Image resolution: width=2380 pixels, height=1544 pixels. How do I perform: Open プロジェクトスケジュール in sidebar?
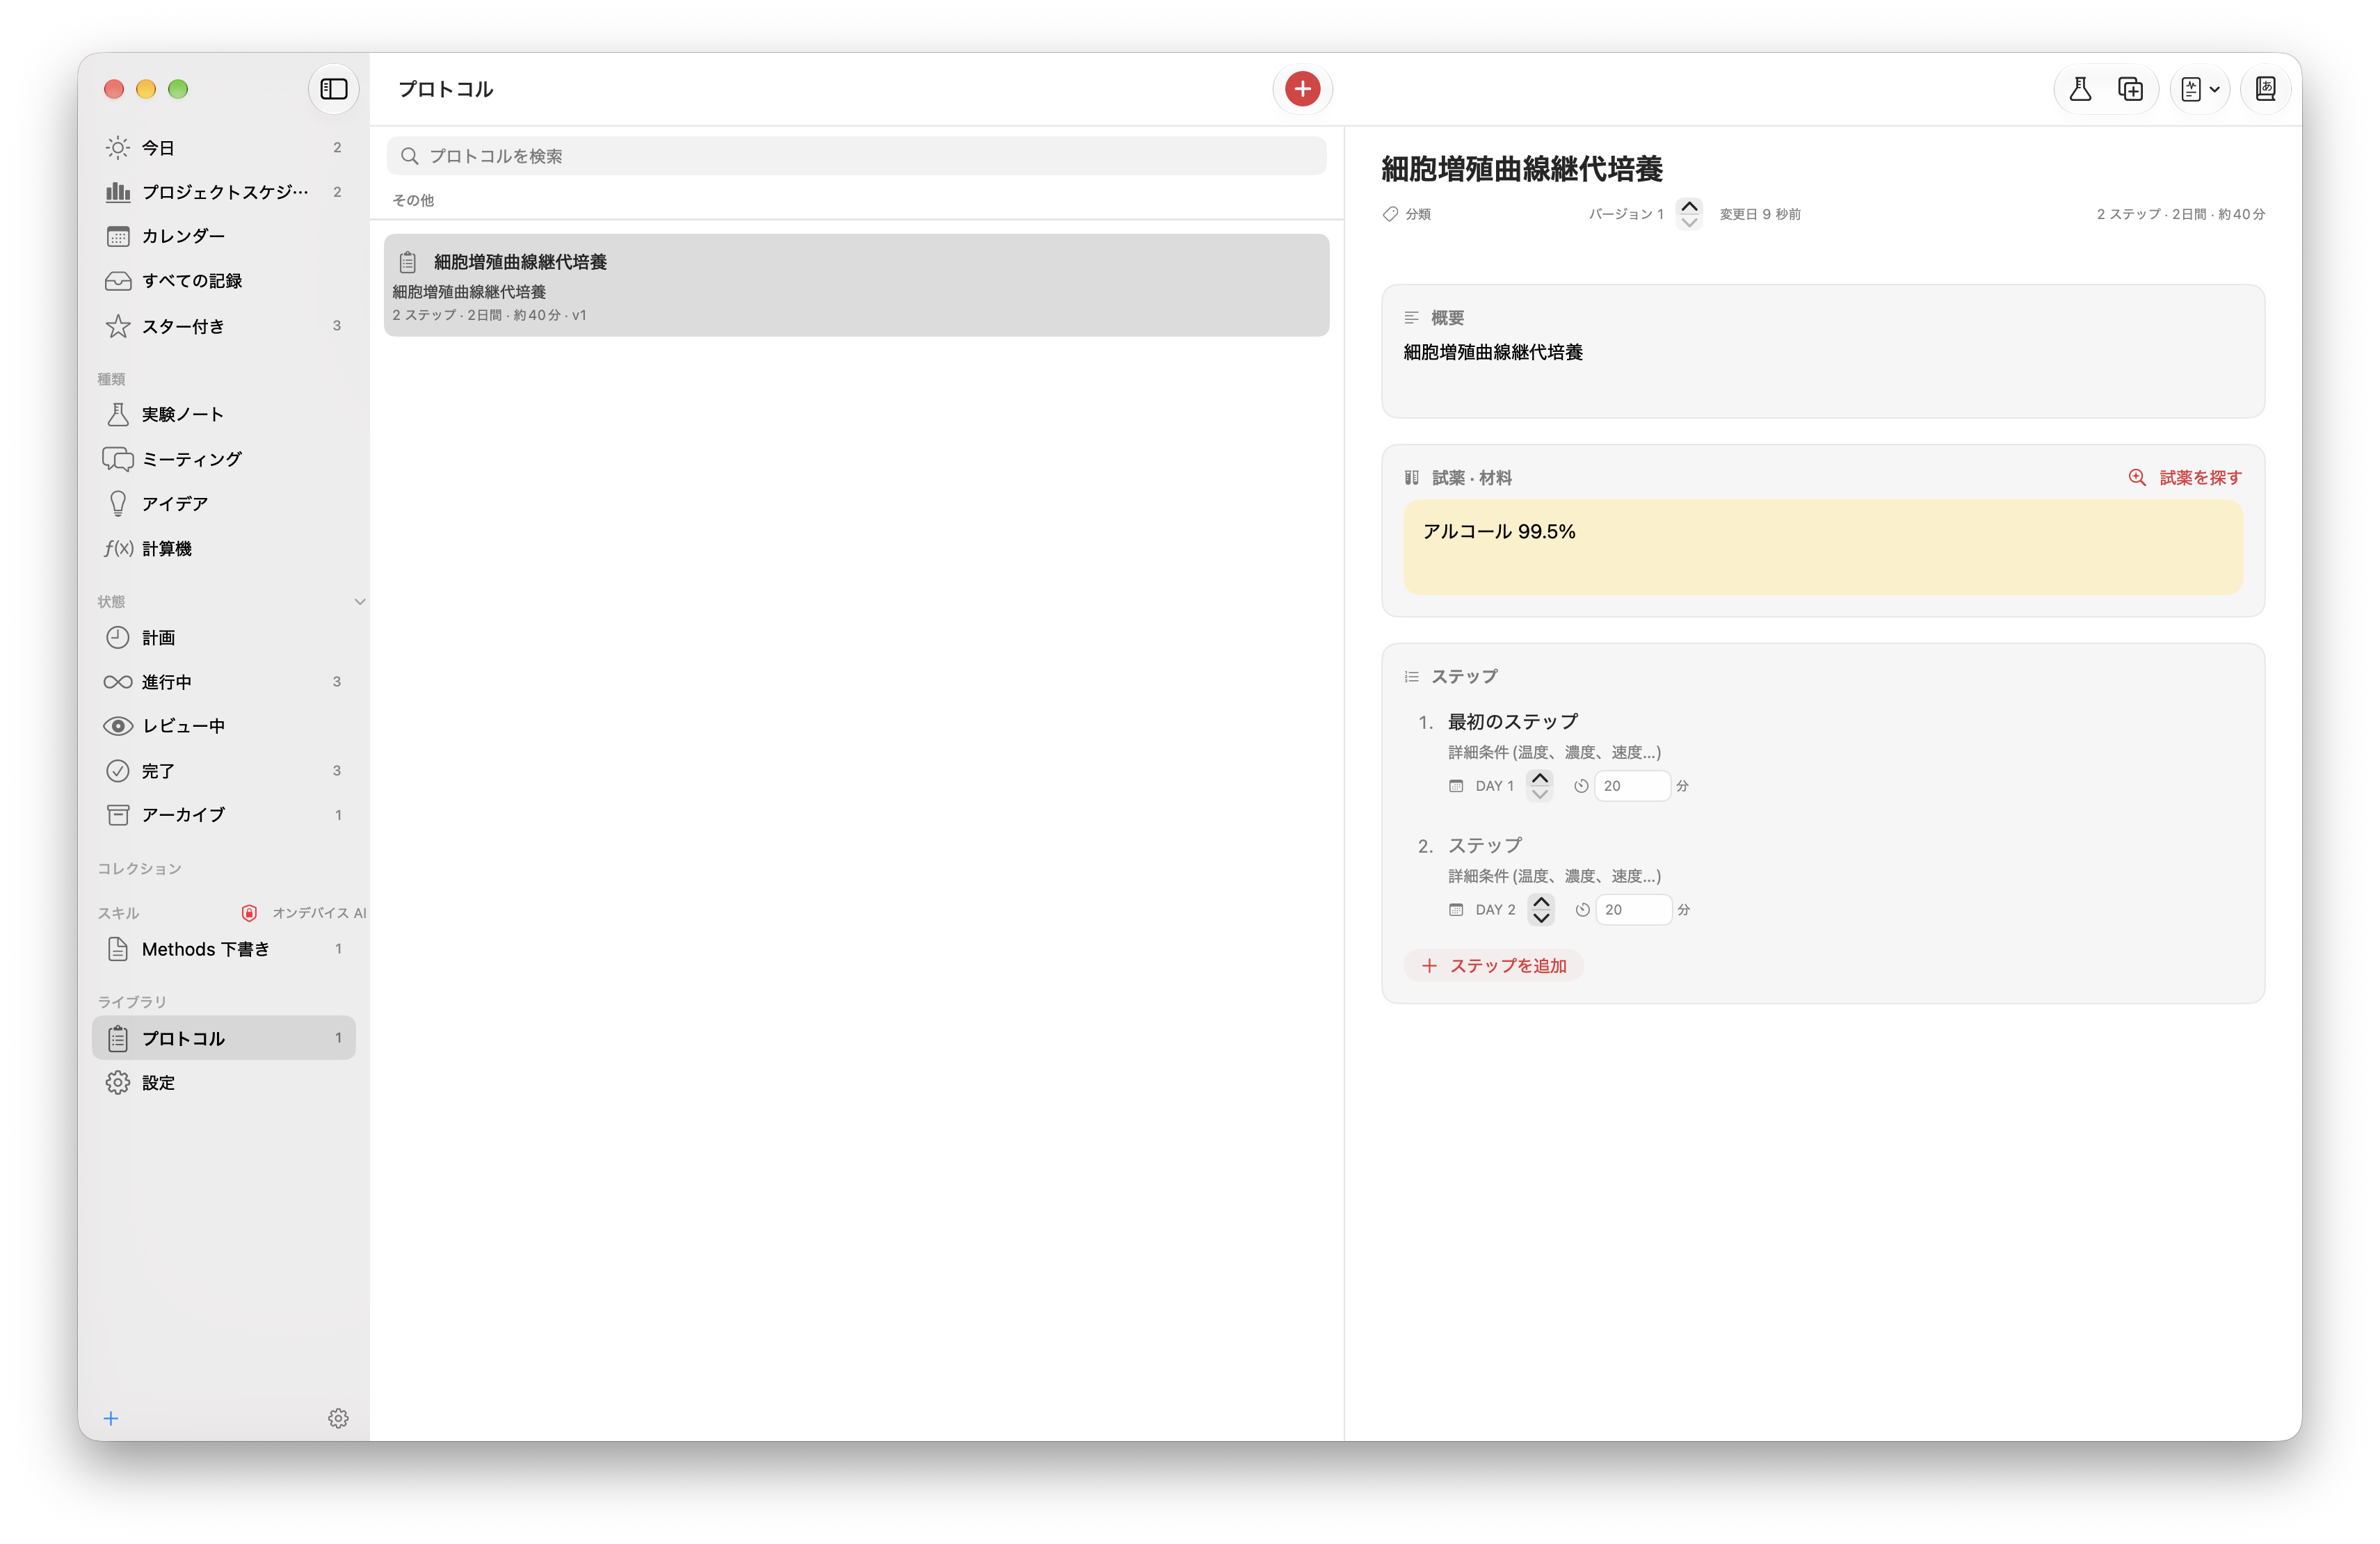[224, 192]
